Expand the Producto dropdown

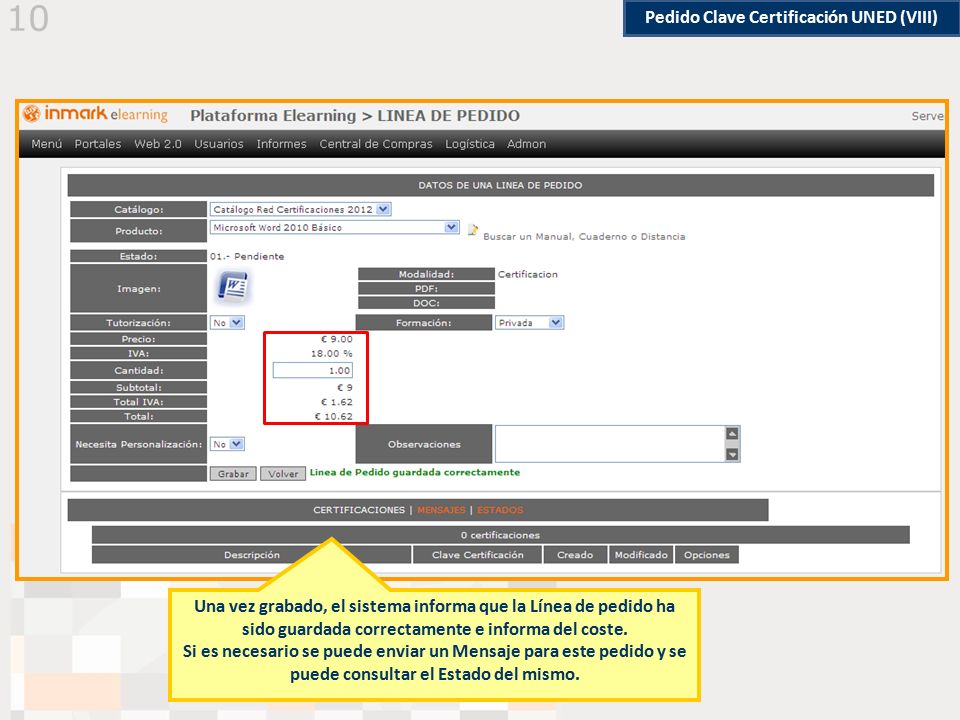tap(451, 227)
